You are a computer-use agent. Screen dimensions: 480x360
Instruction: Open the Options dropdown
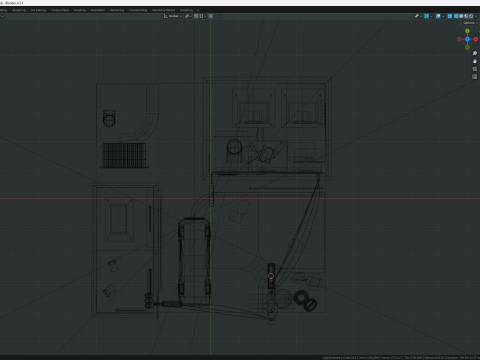pyautogui.click(x=470, y=23)
